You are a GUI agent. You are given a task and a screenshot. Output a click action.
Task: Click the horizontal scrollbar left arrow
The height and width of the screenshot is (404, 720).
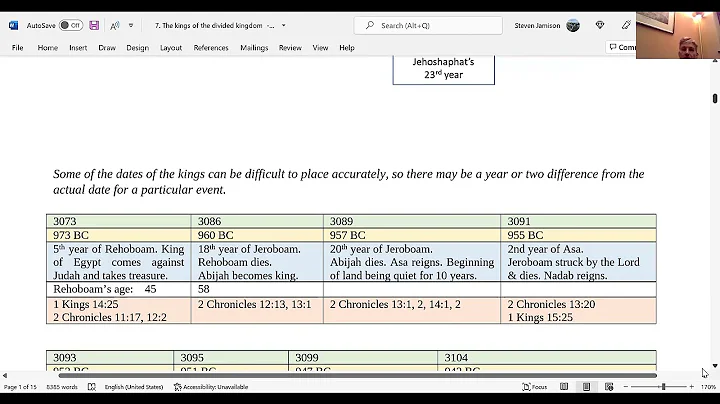(5, 376)
